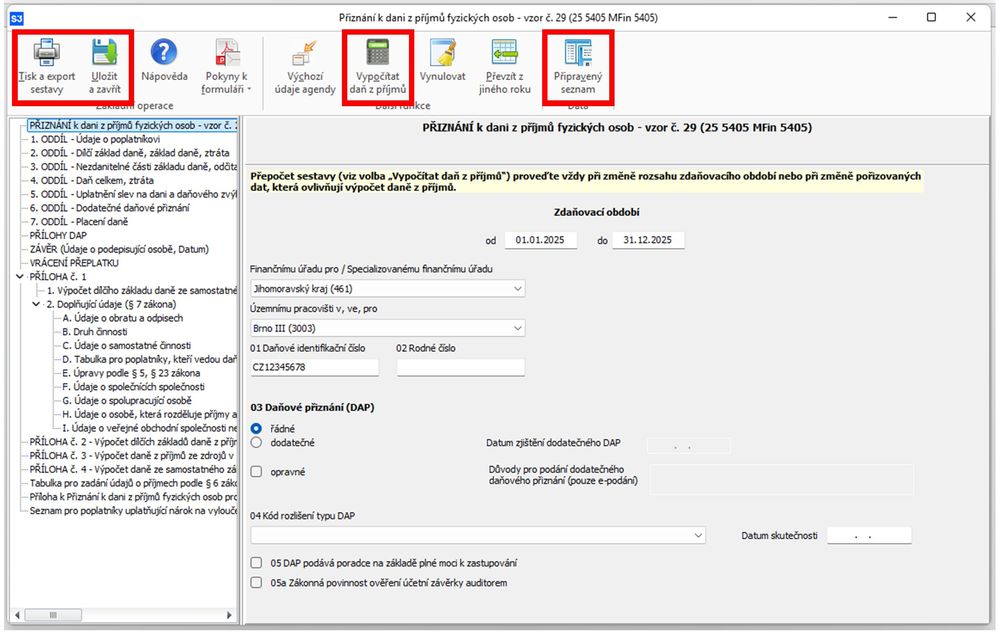Open Nápověda help icon
1000x632 pixels.
[164, 53]
